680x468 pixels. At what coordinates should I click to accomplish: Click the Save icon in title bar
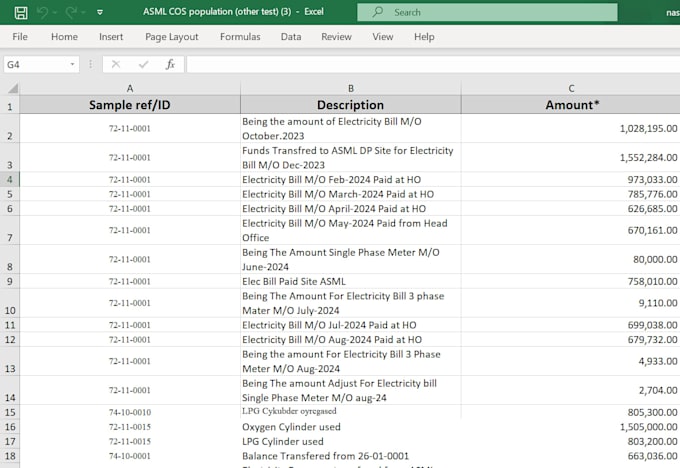point(21,13)
